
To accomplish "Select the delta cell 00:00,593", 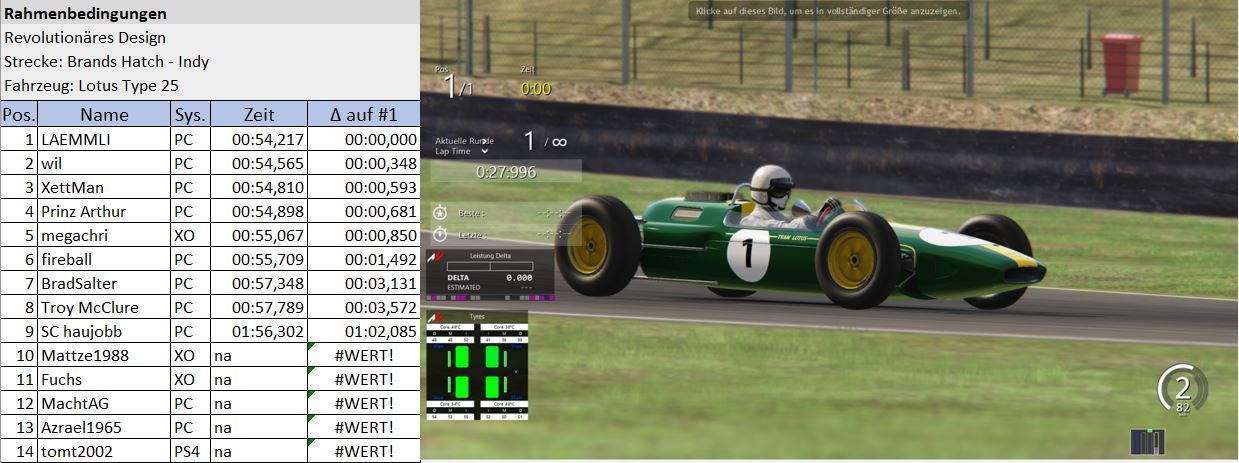I will point(364,187).
